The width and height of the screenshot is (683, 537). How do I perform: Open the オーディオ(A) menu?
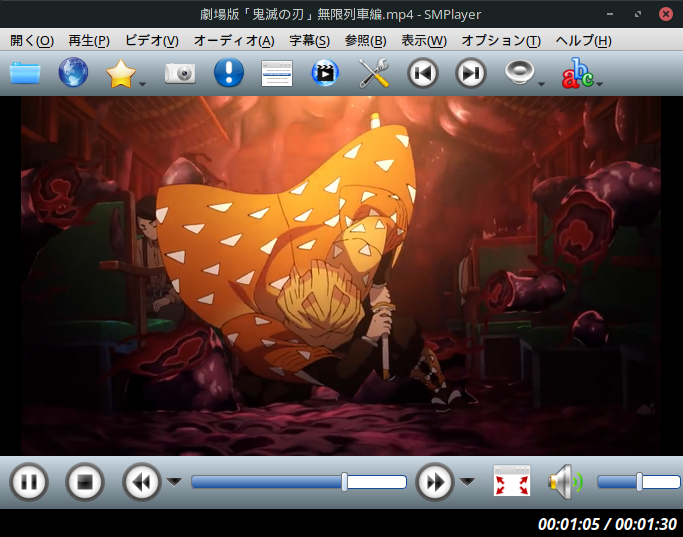point(234,41)
